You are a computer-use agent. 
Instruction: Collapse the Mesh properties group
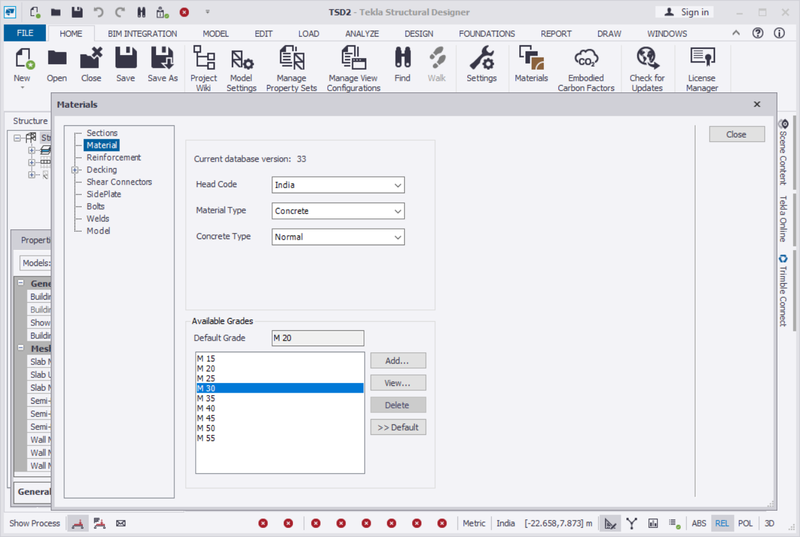21,348
